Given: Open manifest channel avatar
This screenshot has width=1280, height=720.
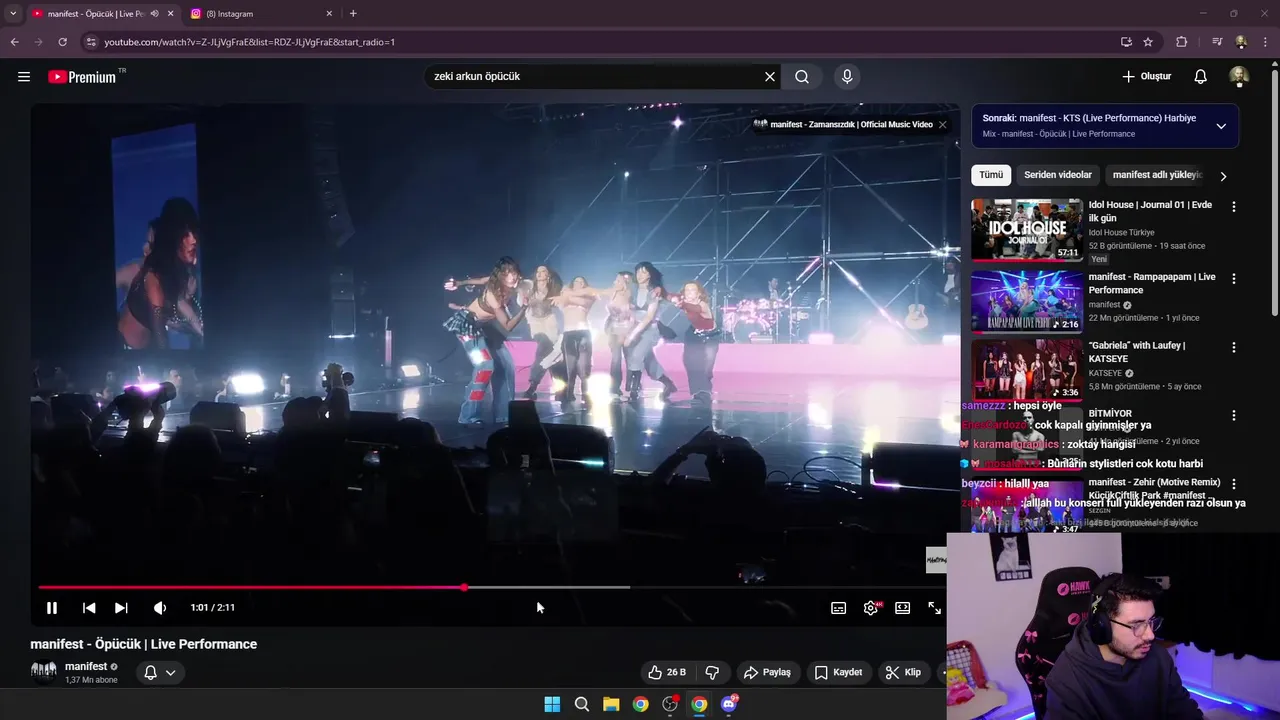Looking at the screenshot, I should coord(43,672).
